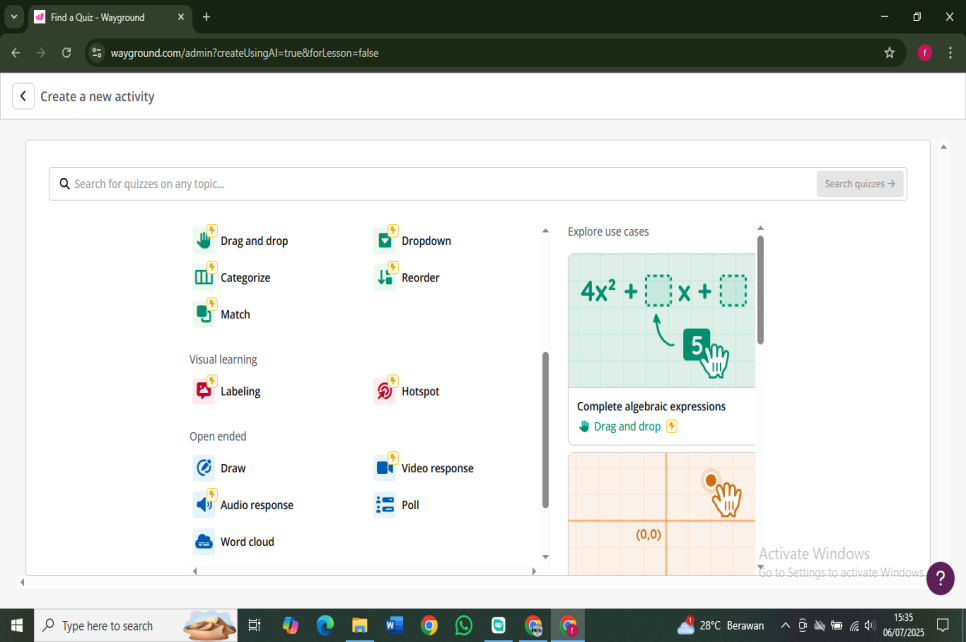Open the browser tab list dropdown
The height and width of the screenshot is (642, 966).
click(x=14, y=17)
